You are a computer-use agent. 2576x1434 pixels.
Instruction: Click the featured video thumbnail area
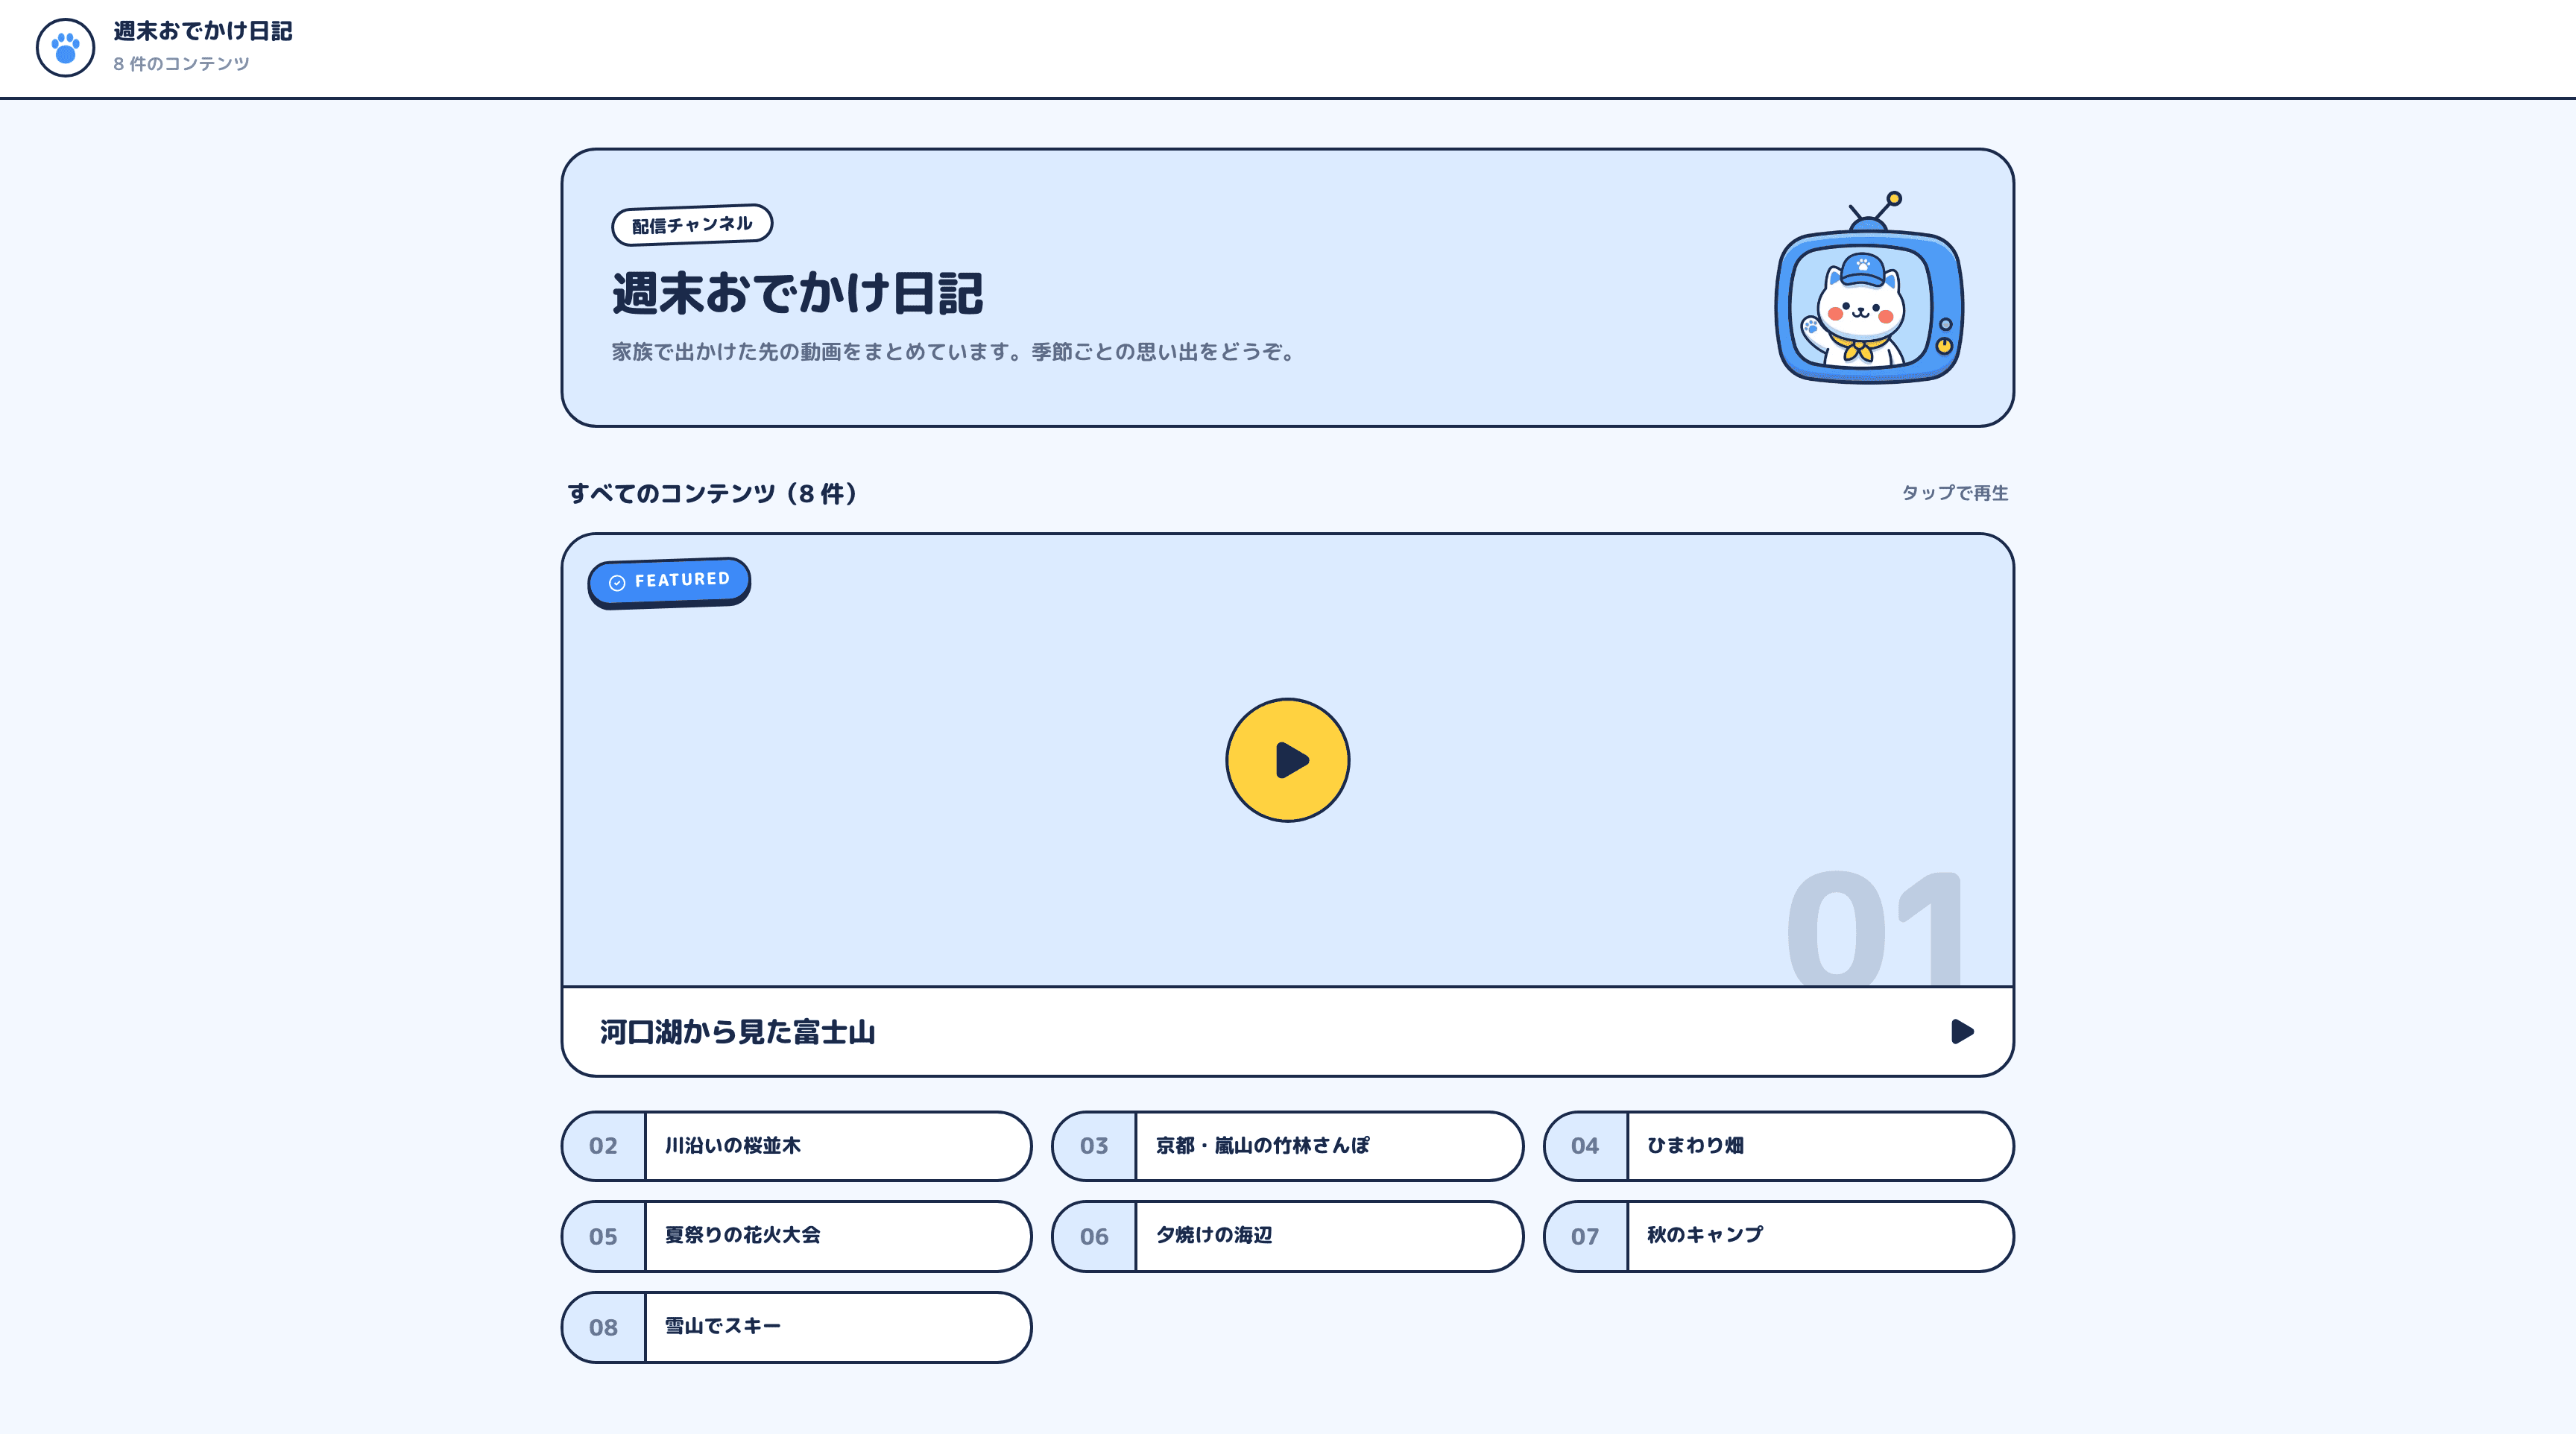click(x=1287, y=760)
